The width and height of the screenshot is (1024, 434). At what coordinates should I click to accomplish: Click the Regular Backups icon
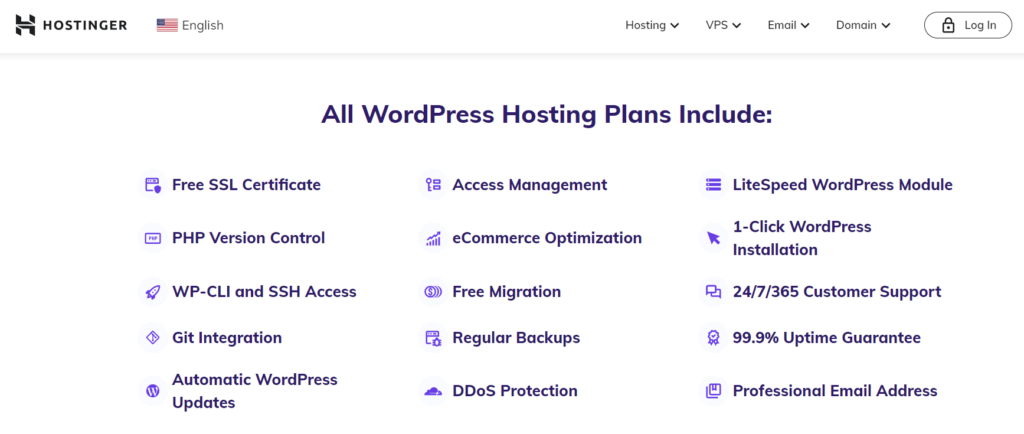[x=433, y=338]
